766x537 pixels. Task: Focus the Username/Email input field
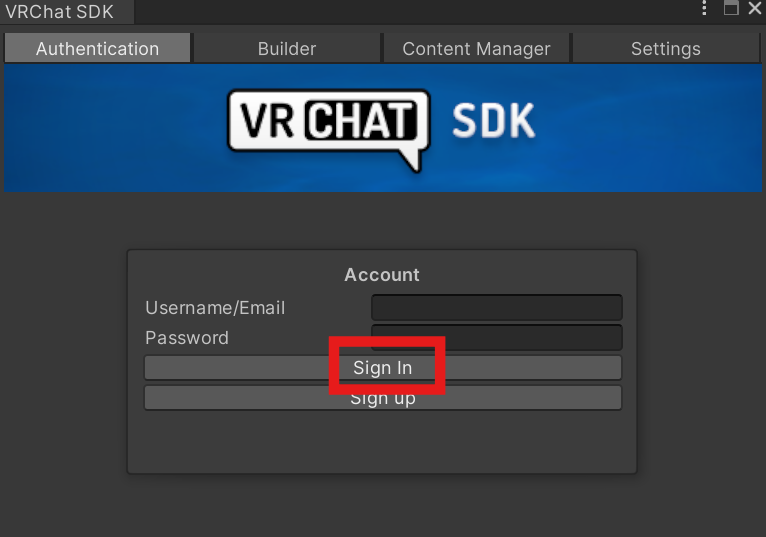(497, 307)
